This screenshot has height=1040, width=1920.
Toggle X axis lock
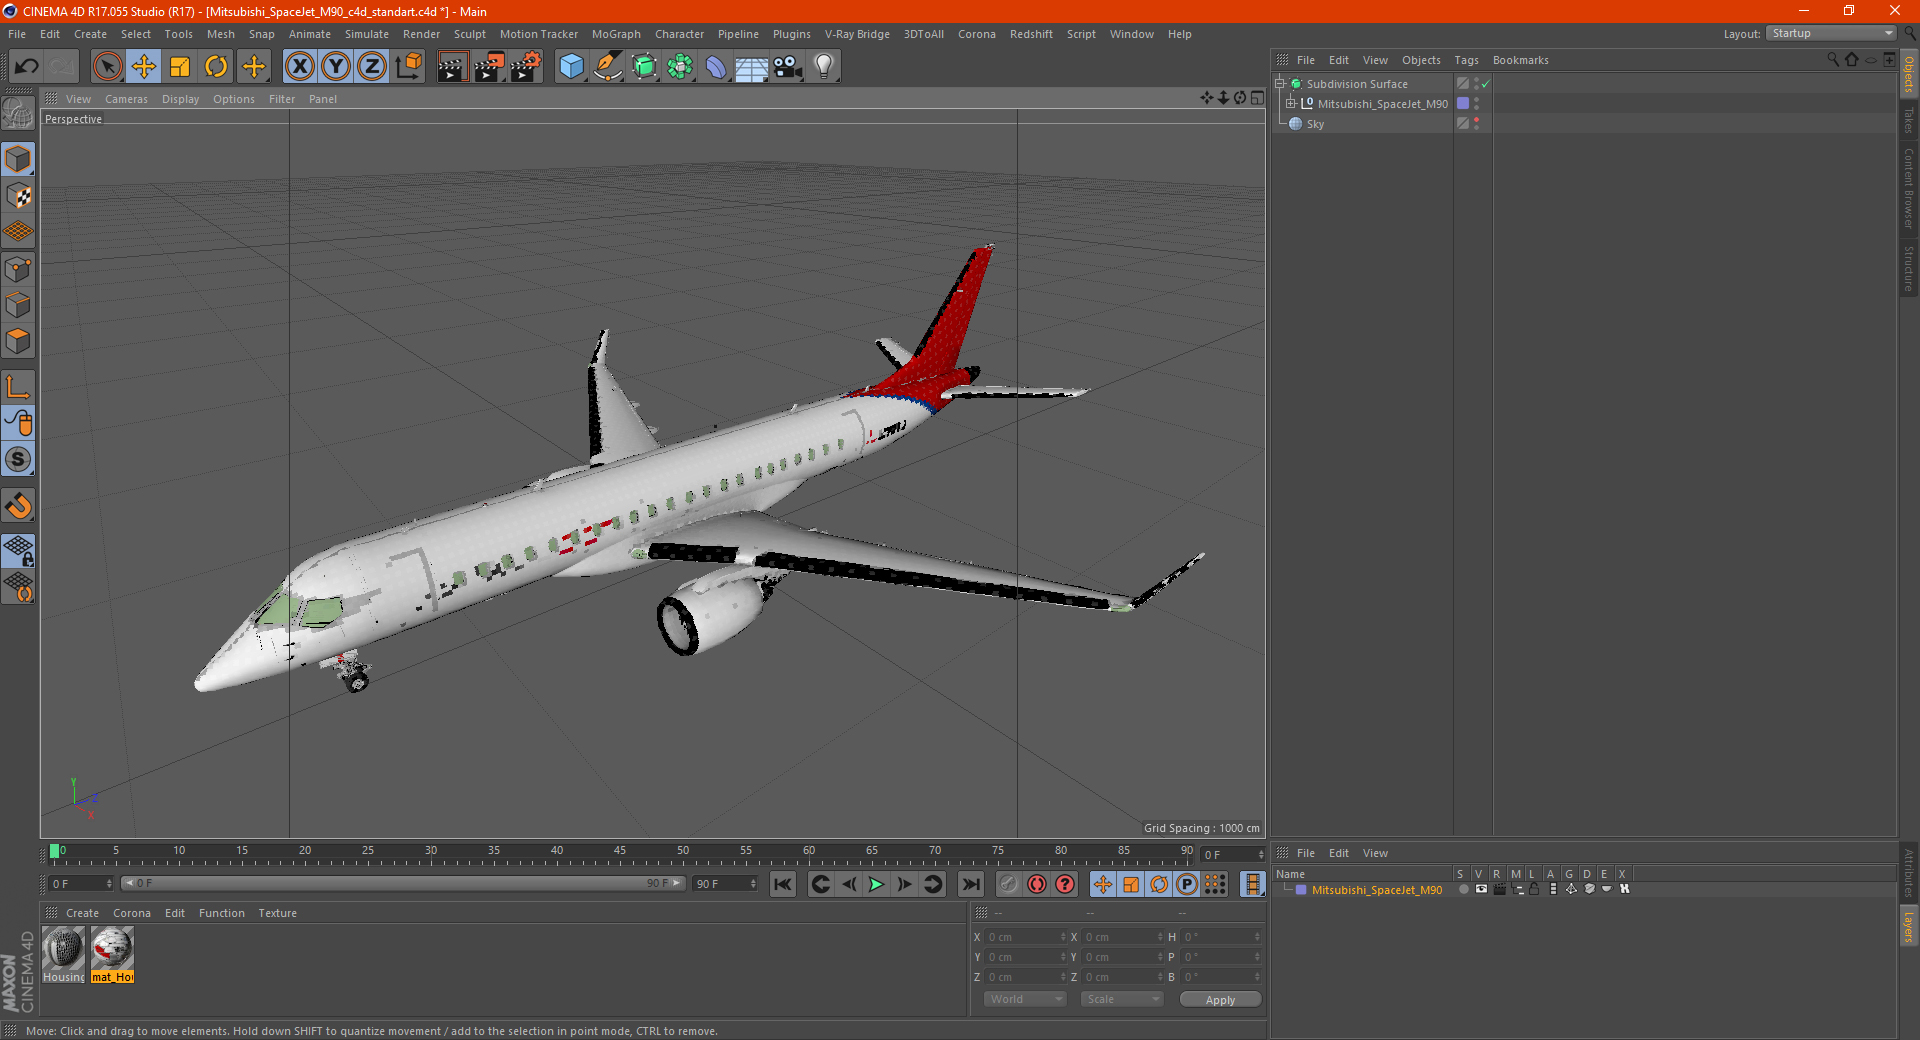pos(299,67)
